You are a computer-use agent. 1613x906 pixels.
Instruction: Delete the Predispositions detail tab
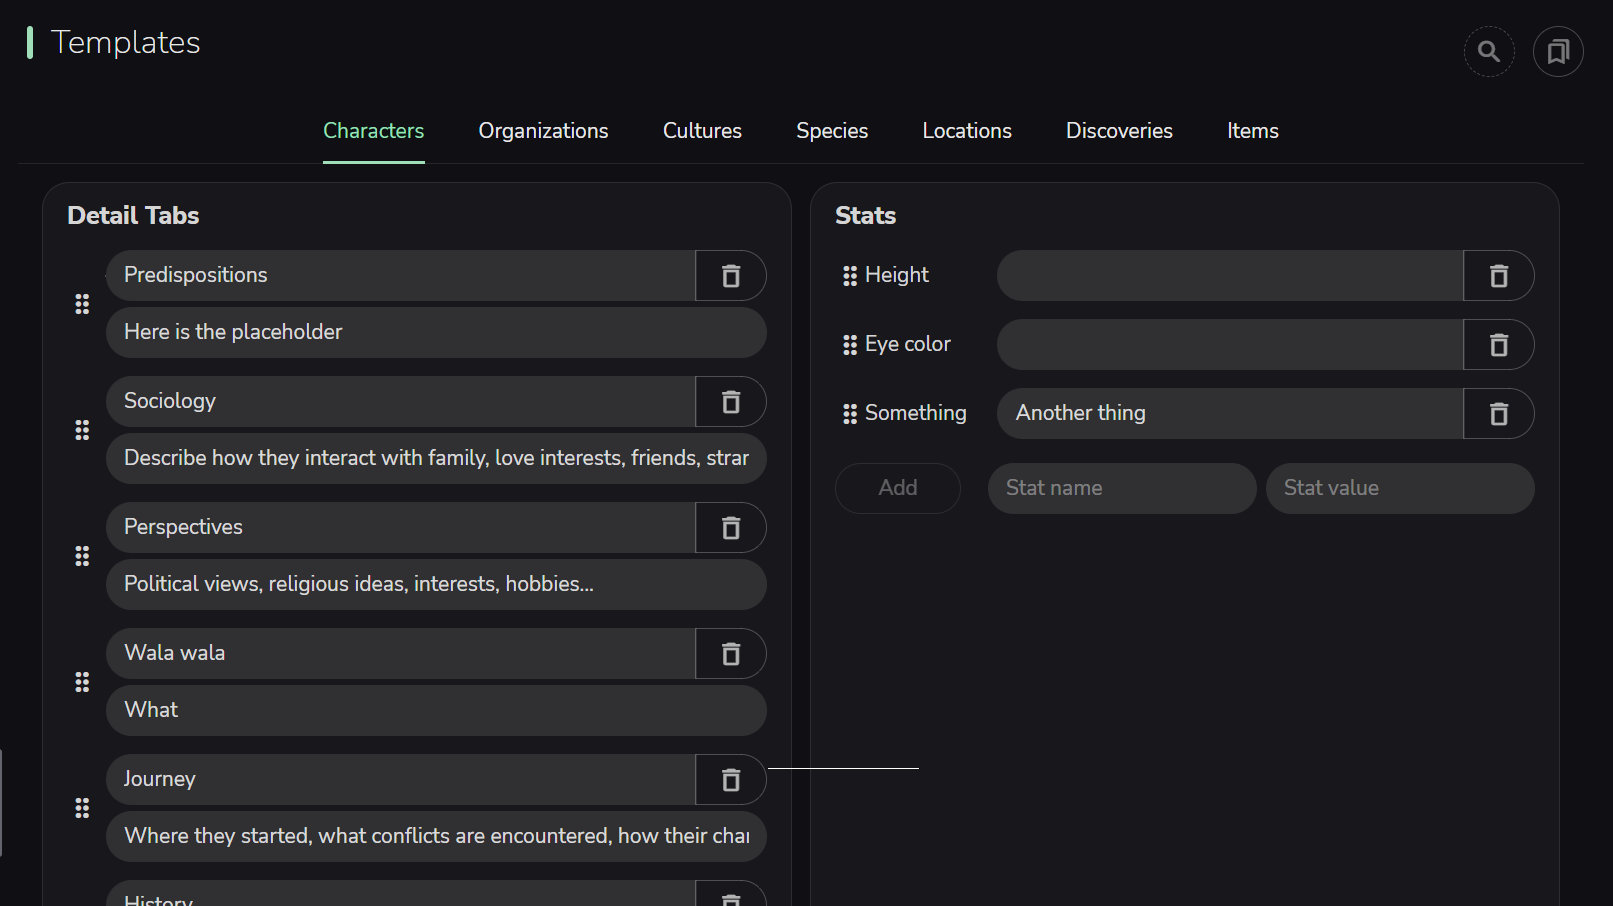pyautogui.click(x=731, y=276)
